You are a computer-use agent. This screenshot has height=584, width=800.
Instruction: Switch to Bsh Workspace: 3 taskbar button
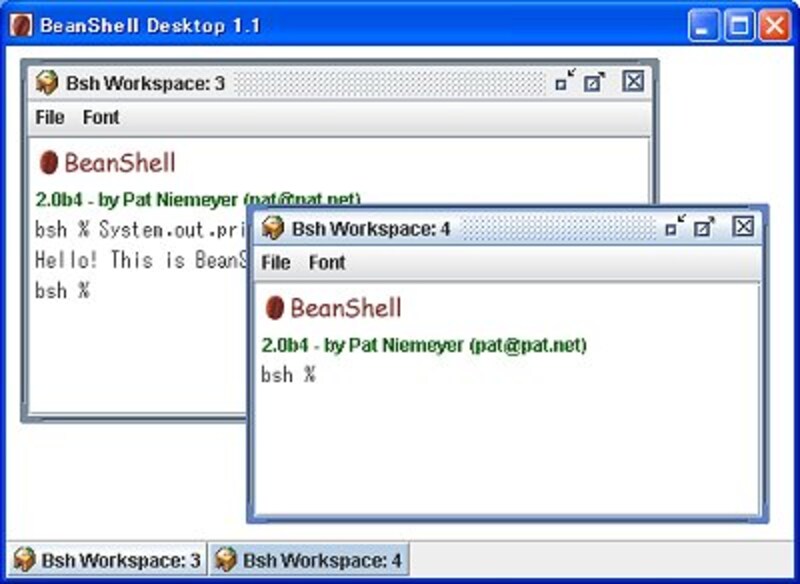coord(106,560)
